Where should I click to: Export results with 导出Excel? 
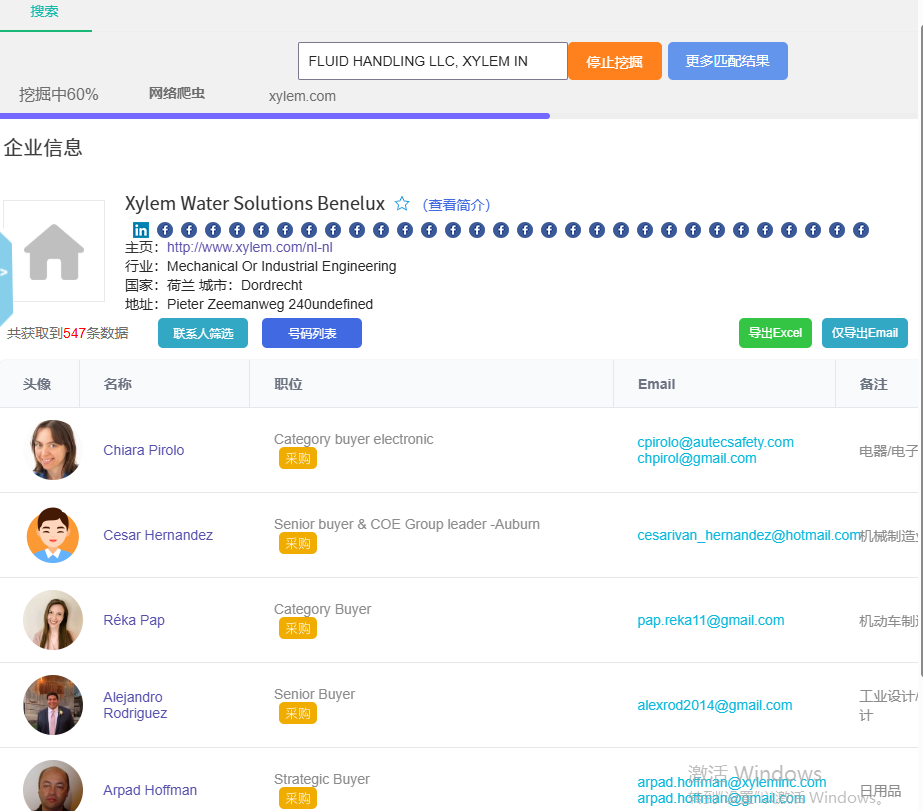[x=775, y=333]
